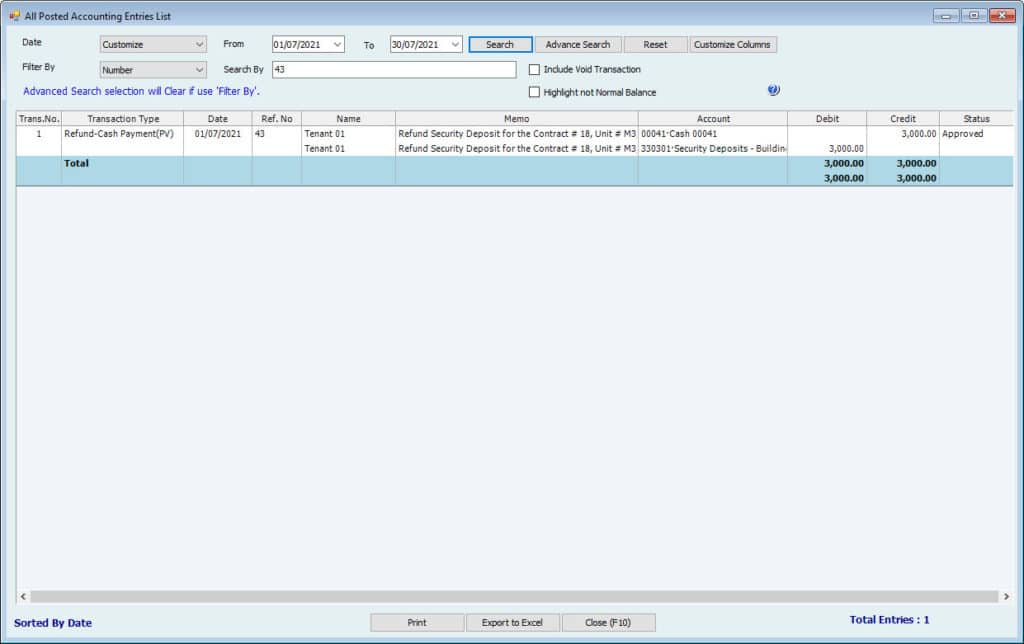Click Customize Columns button
Viewport: 1024px width, 644px height.
pyautogui.click(x=733, y=45)
